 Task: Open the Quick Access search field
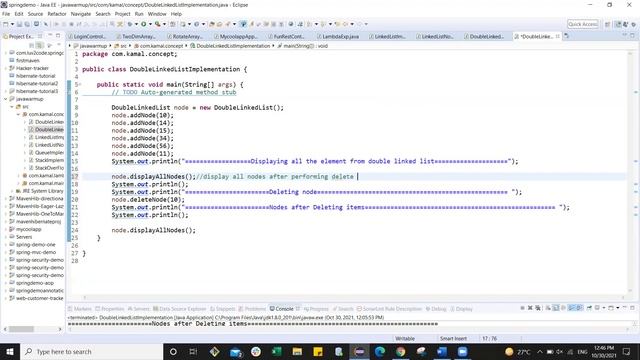point(582,24)
